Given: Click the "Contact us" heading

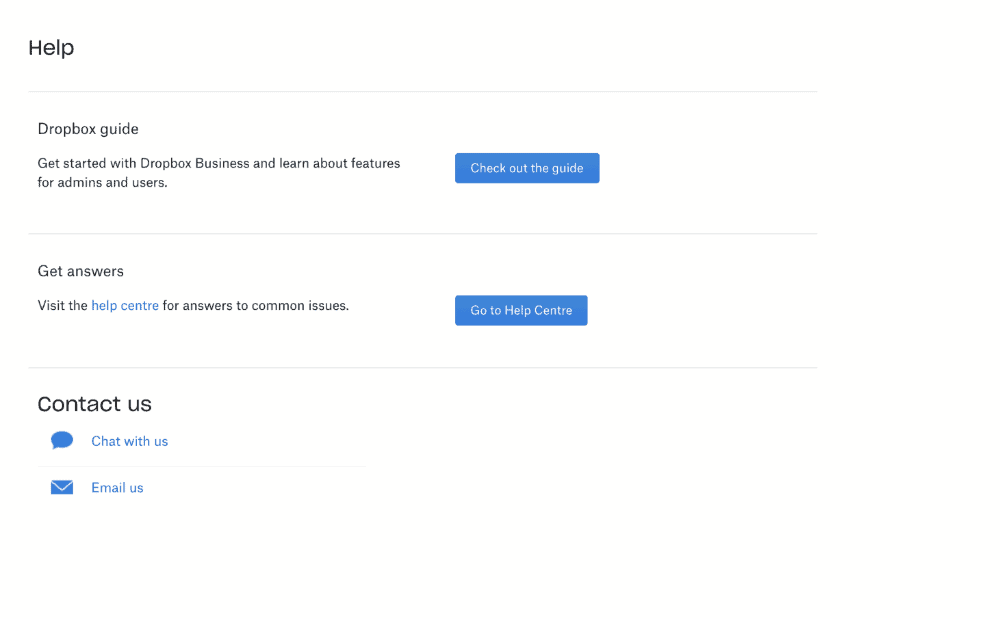Looking at the screenshot, I should click(94, 403).
